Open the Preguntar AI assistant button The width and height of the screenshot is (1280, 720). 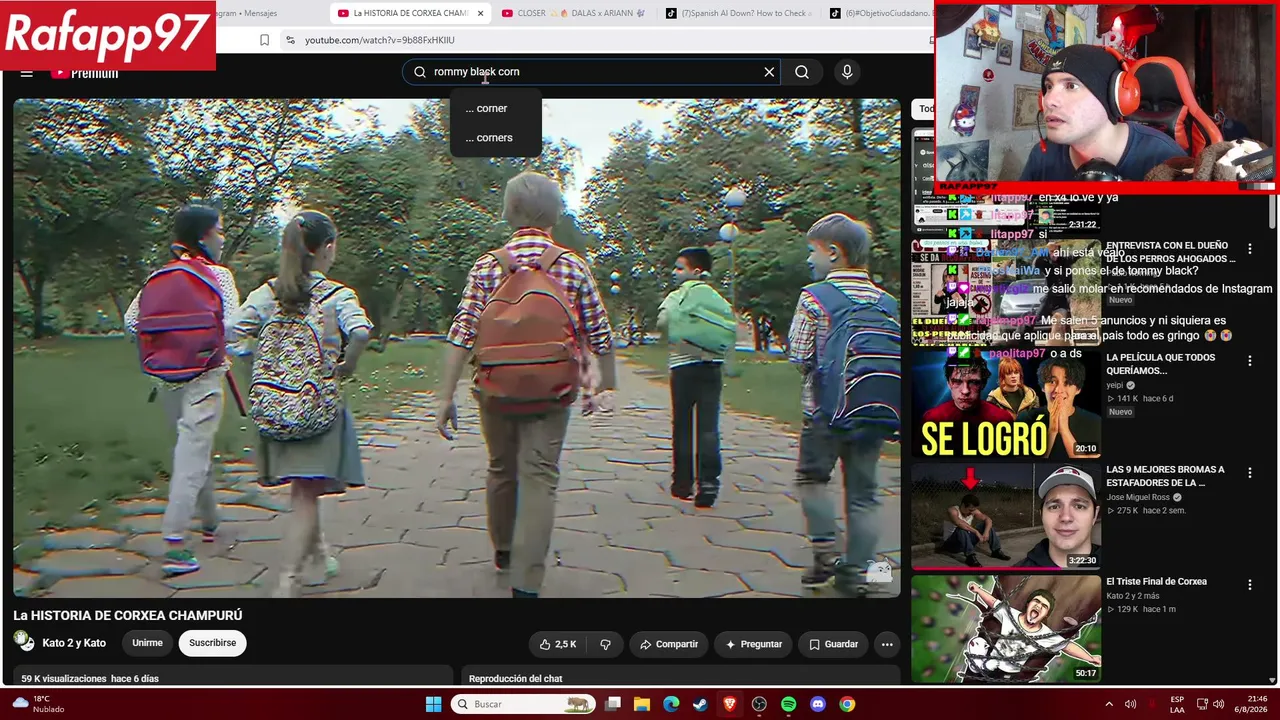(753, 644)
